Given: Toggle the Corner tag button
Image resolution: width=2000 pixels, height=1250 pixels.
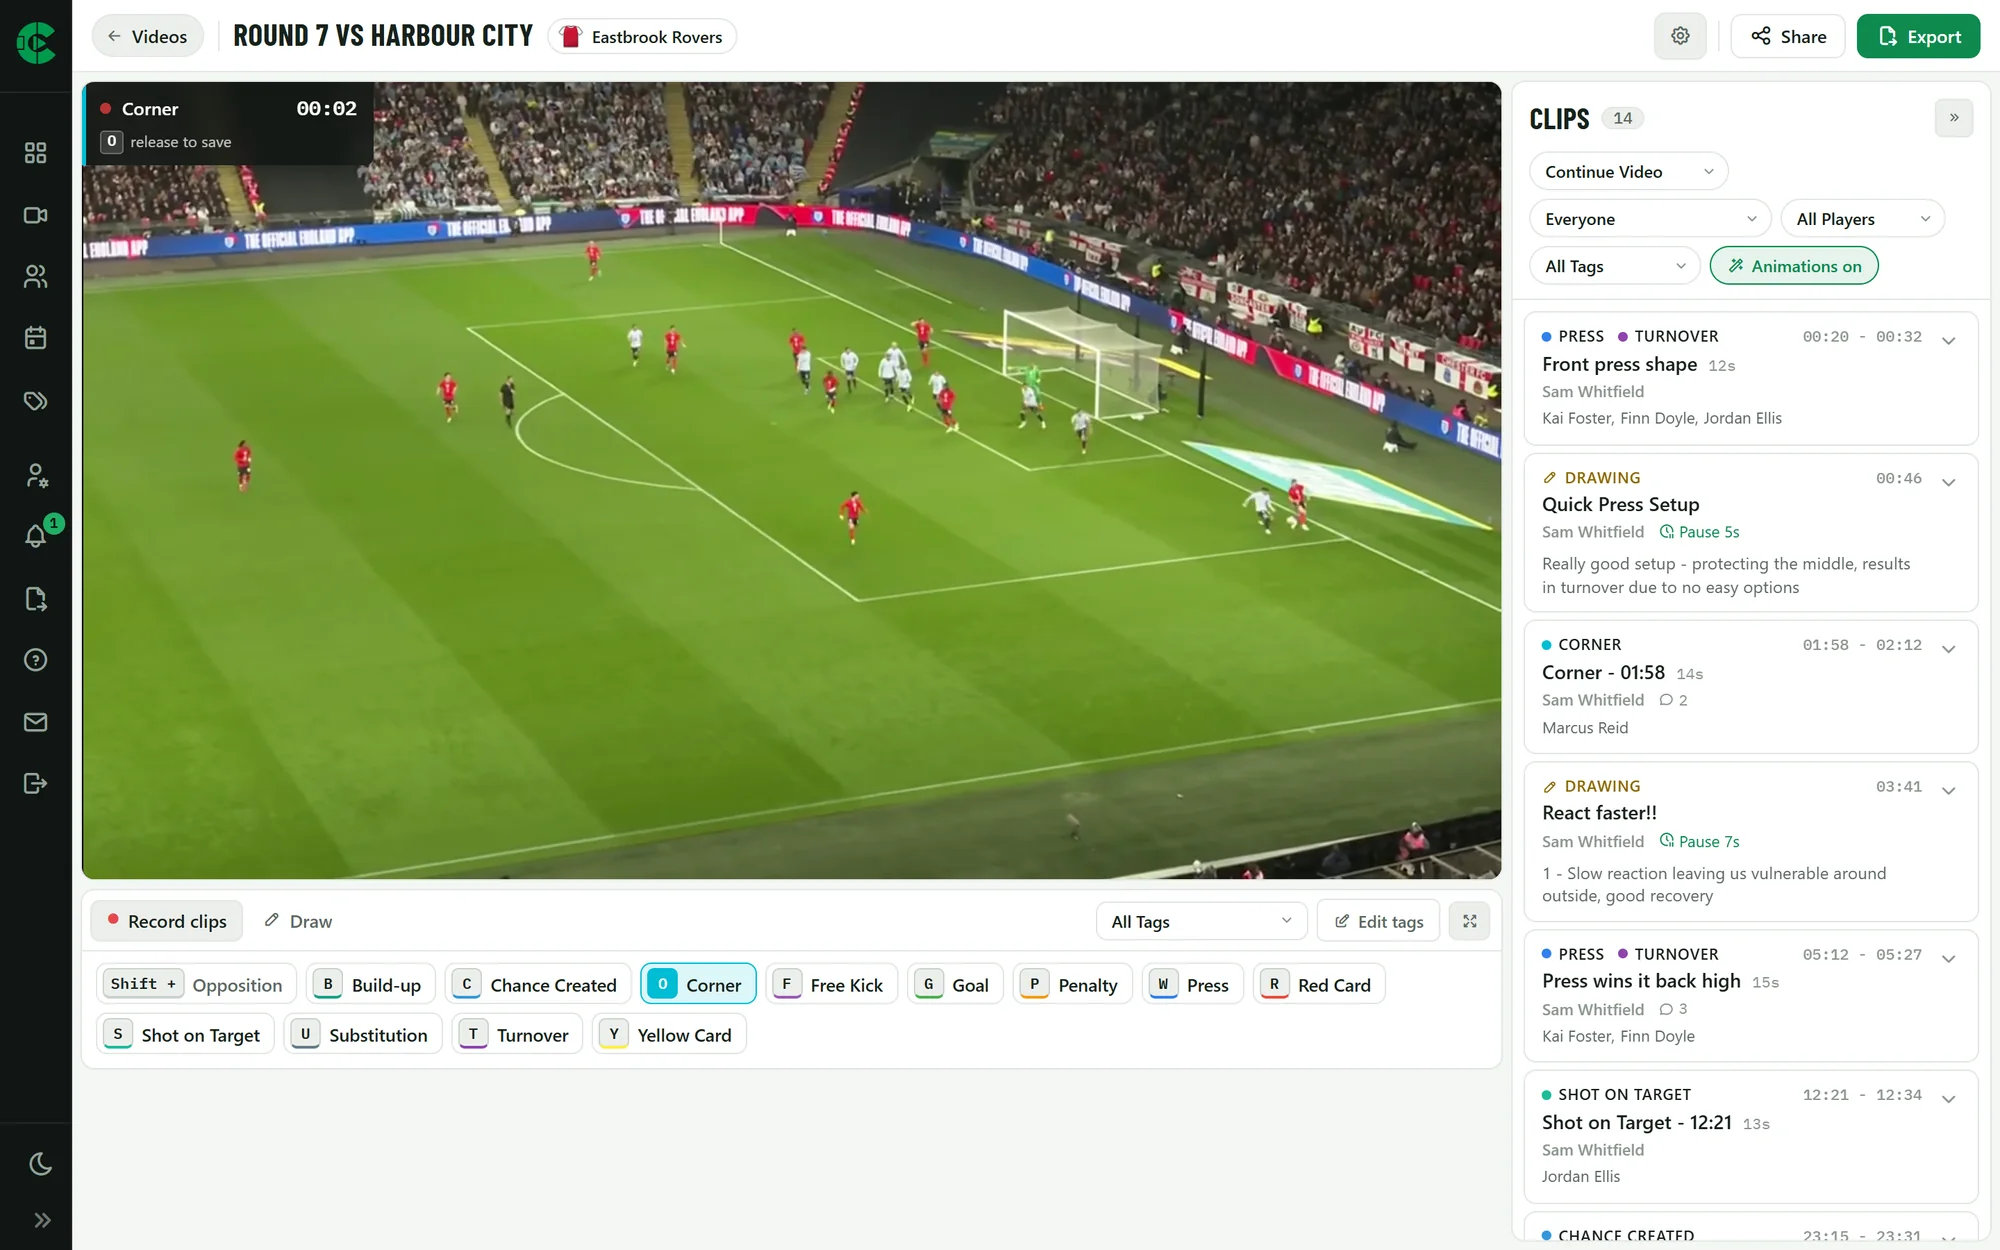Looking at the screenshot, I should [698, 984].
